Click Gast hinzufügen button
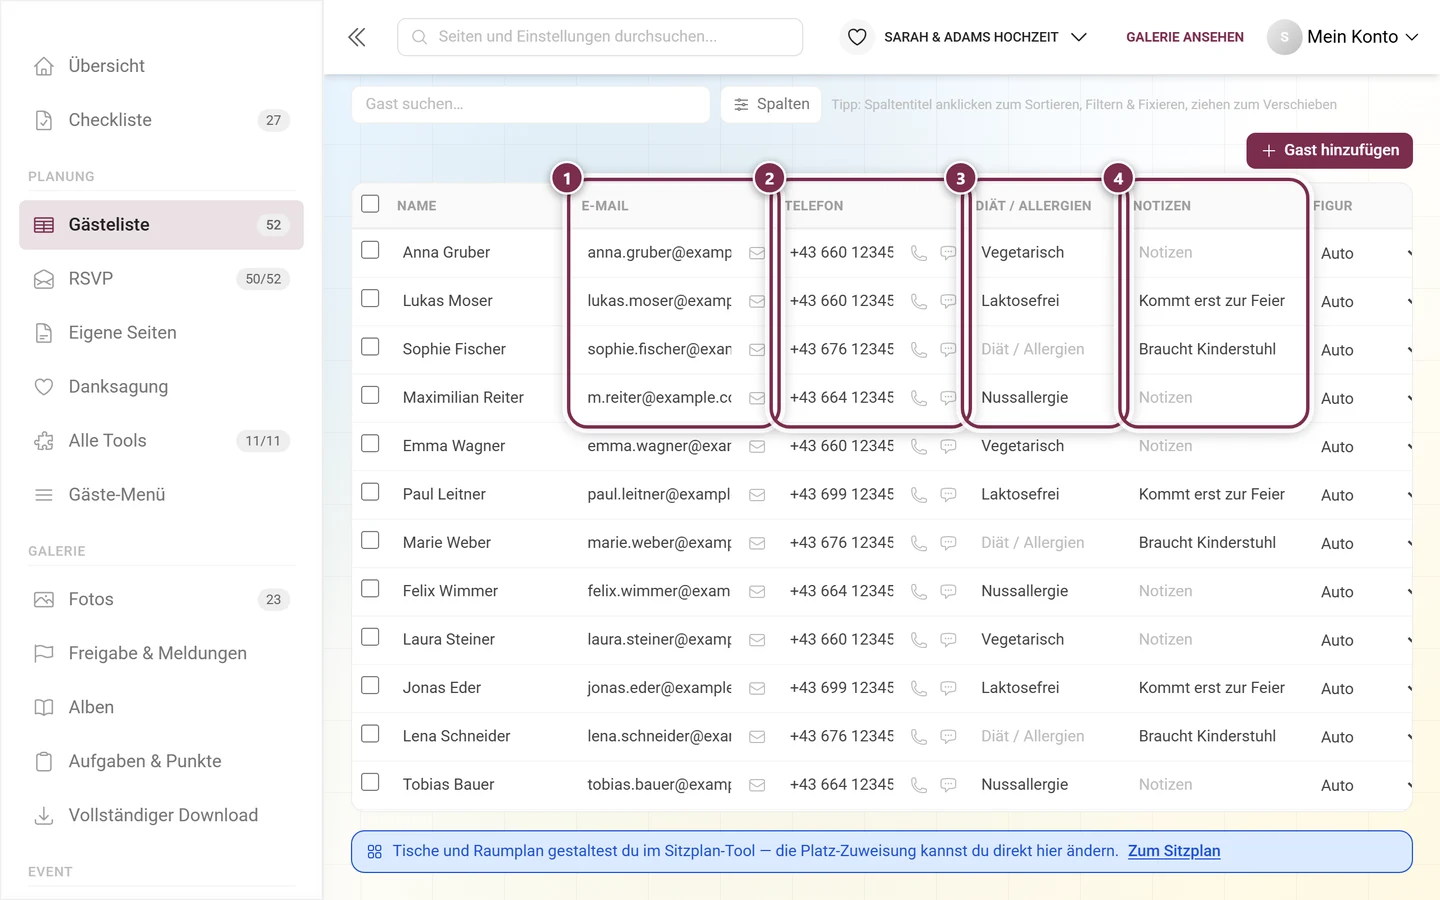 (1329, 150)
